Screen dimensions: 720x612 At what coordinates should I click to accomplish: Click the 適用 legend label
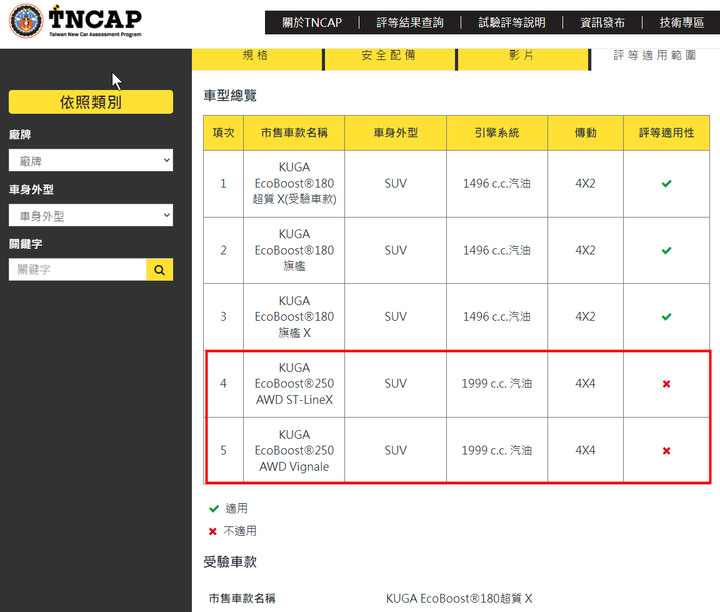[x=236, y=509]
